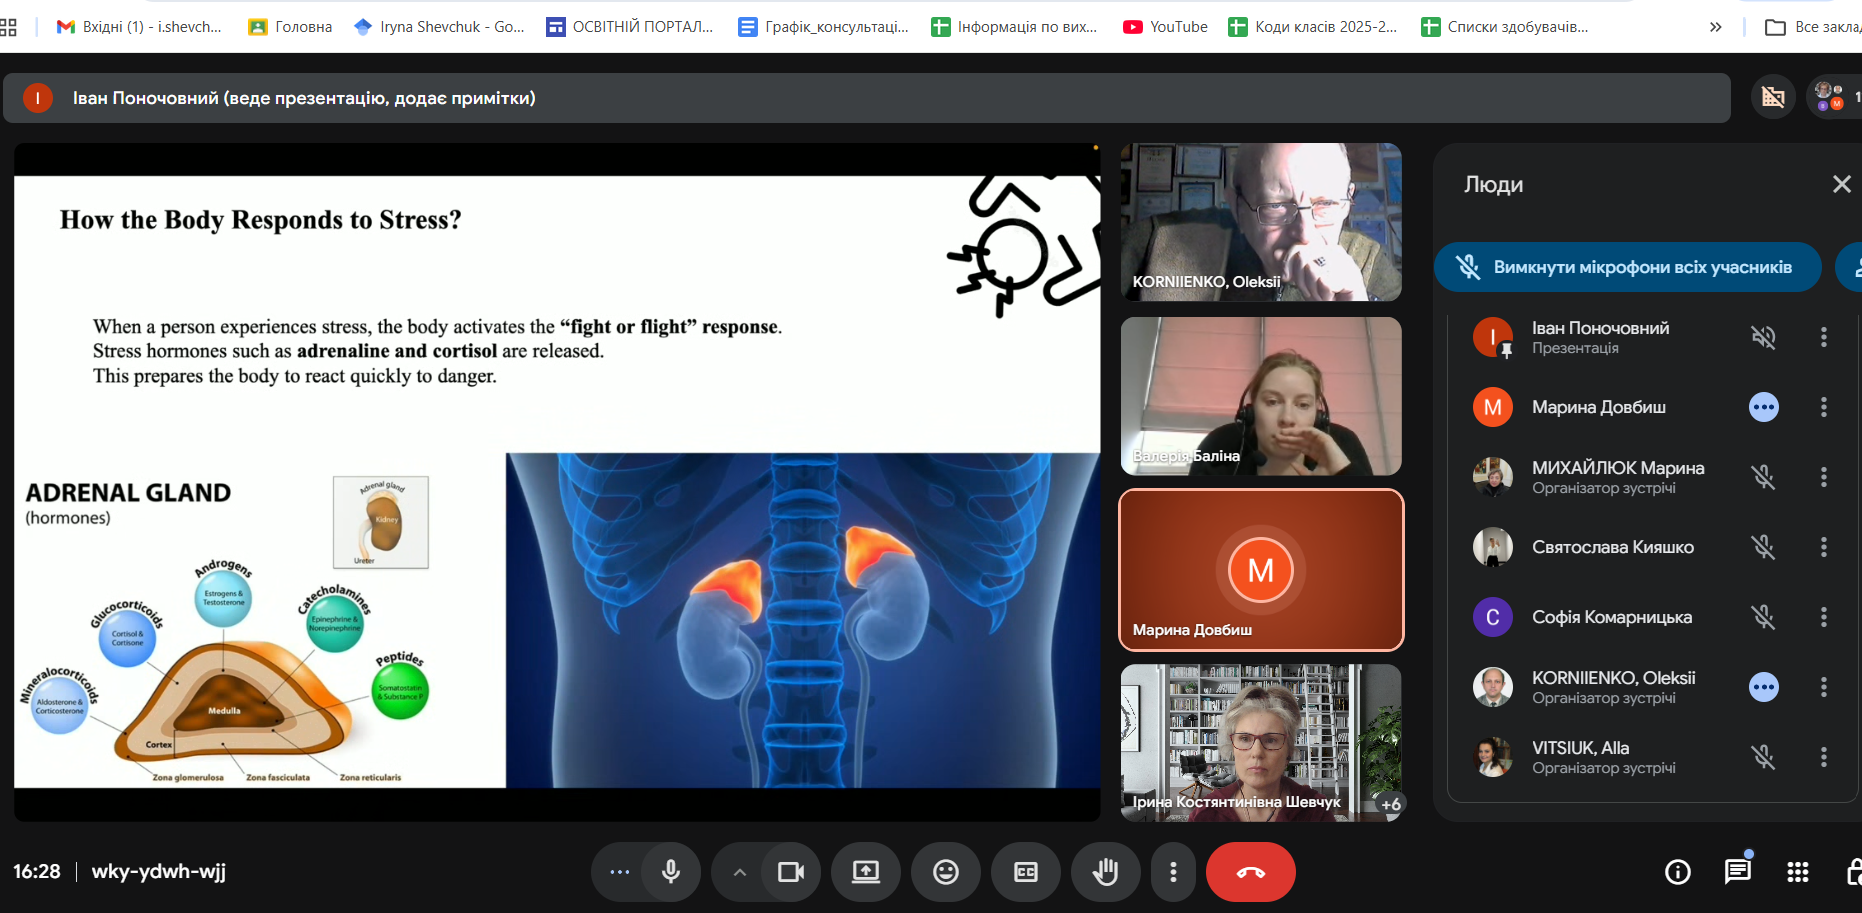1862x913 pixels.
Task: Toggle your microphone on or off
Action: click(671, 872)
